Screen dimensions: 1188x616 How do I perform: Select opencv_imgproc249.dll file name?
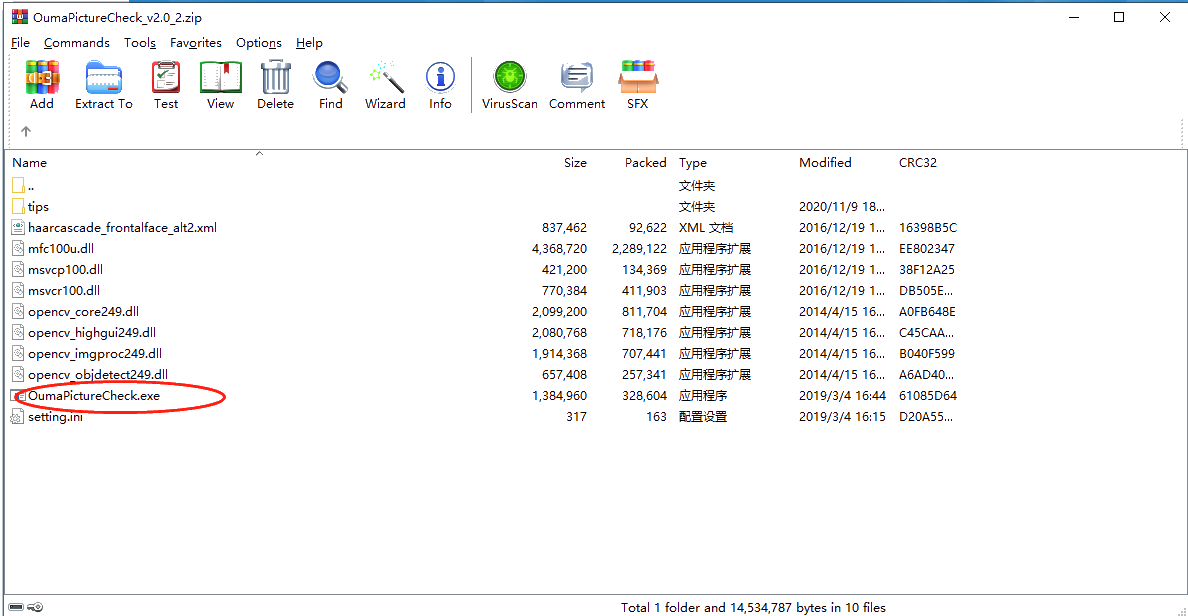tap(95, 353)
